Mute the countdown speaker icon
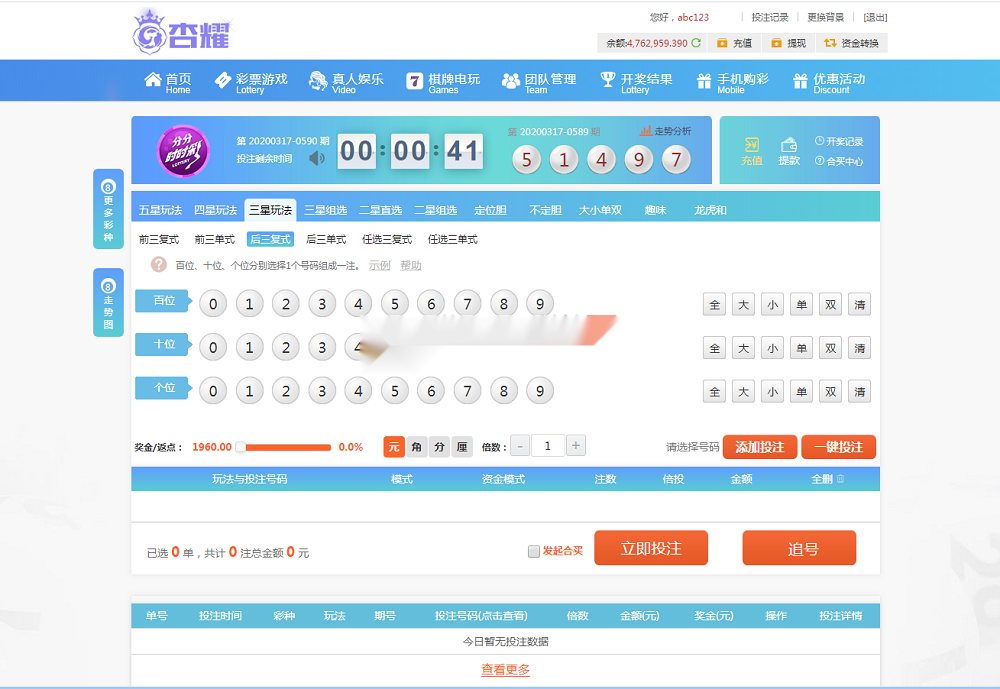The height and width of the screenshot is (689, 1000). click(317, 157)
